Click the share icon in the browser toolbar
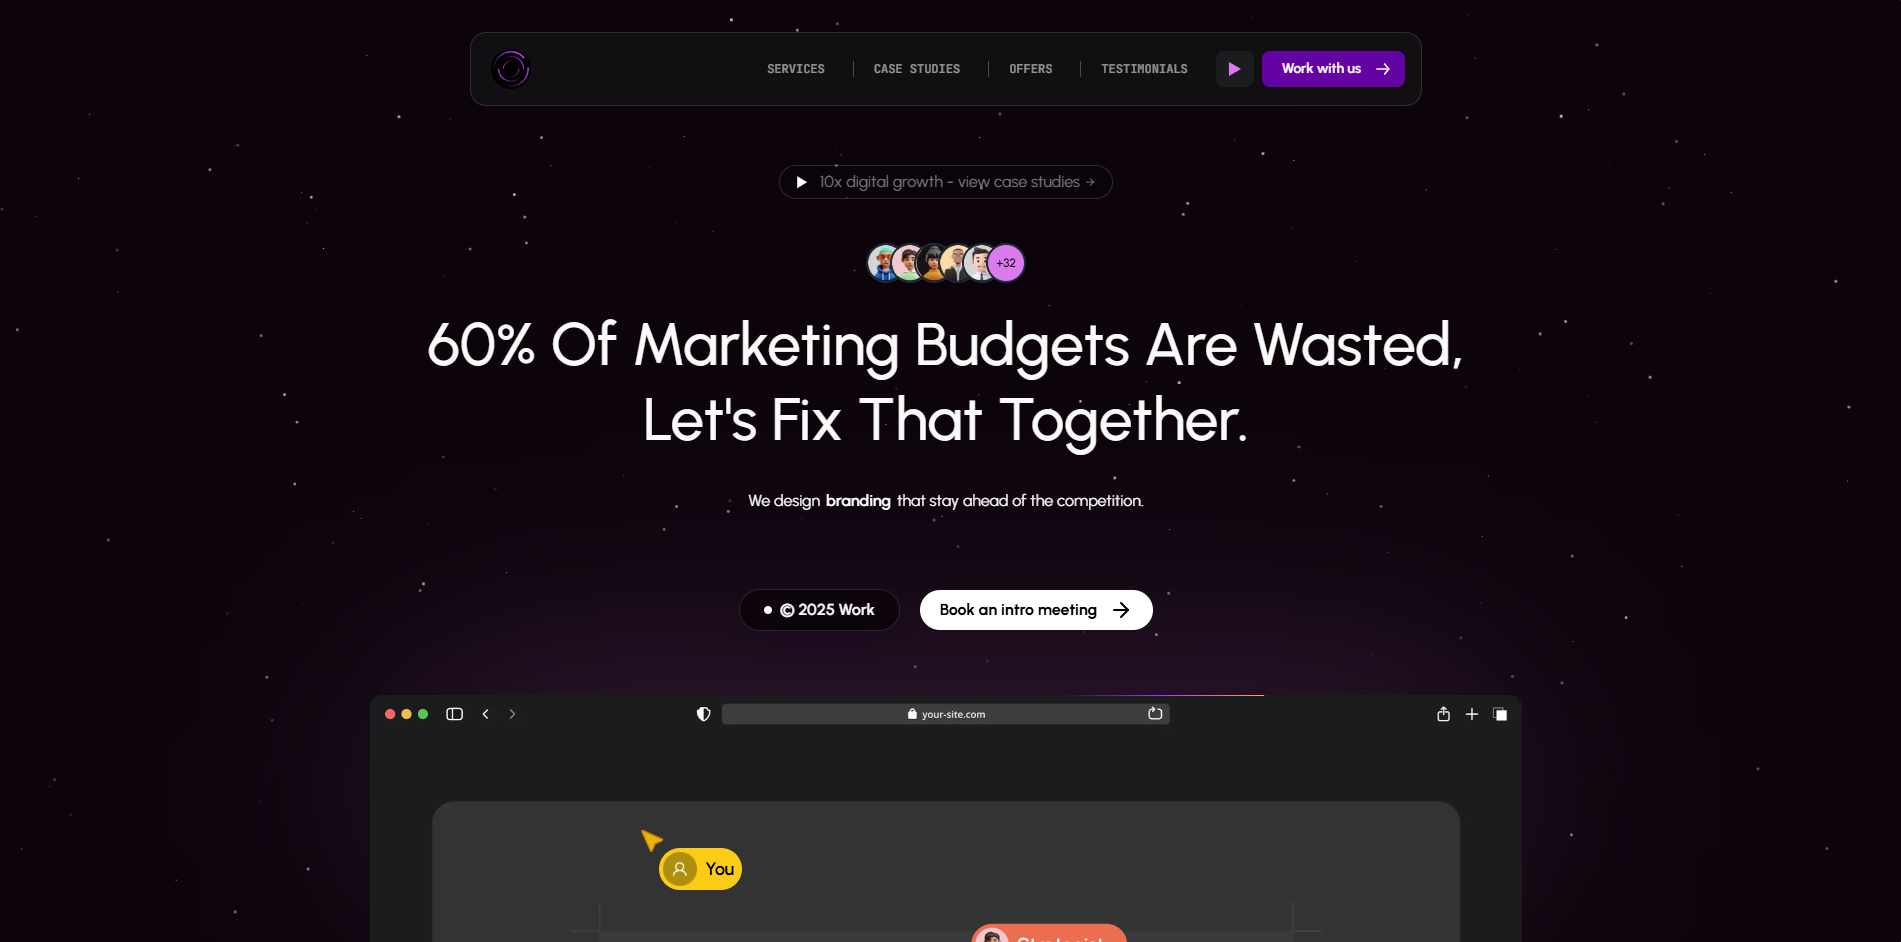Screen dimensions: 1901x942 [1443, 714]
